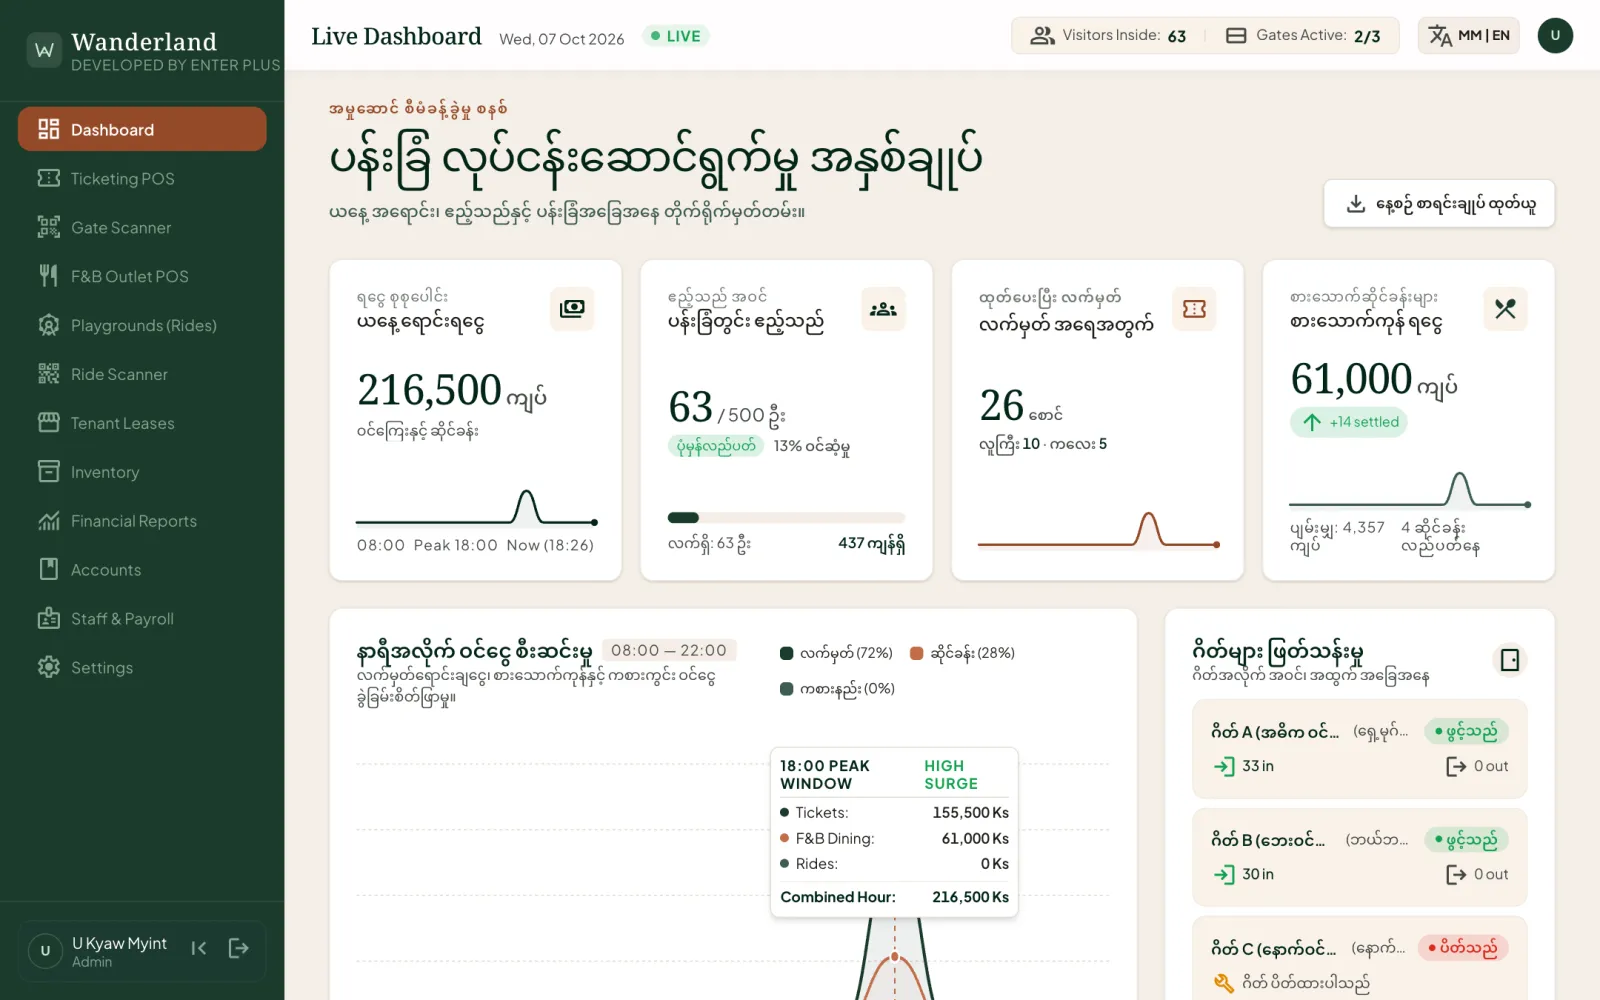The width and height of the screenshot is (1600, 1000).
Task: Click the daily report download button
Action: [x=1439, y=204]
